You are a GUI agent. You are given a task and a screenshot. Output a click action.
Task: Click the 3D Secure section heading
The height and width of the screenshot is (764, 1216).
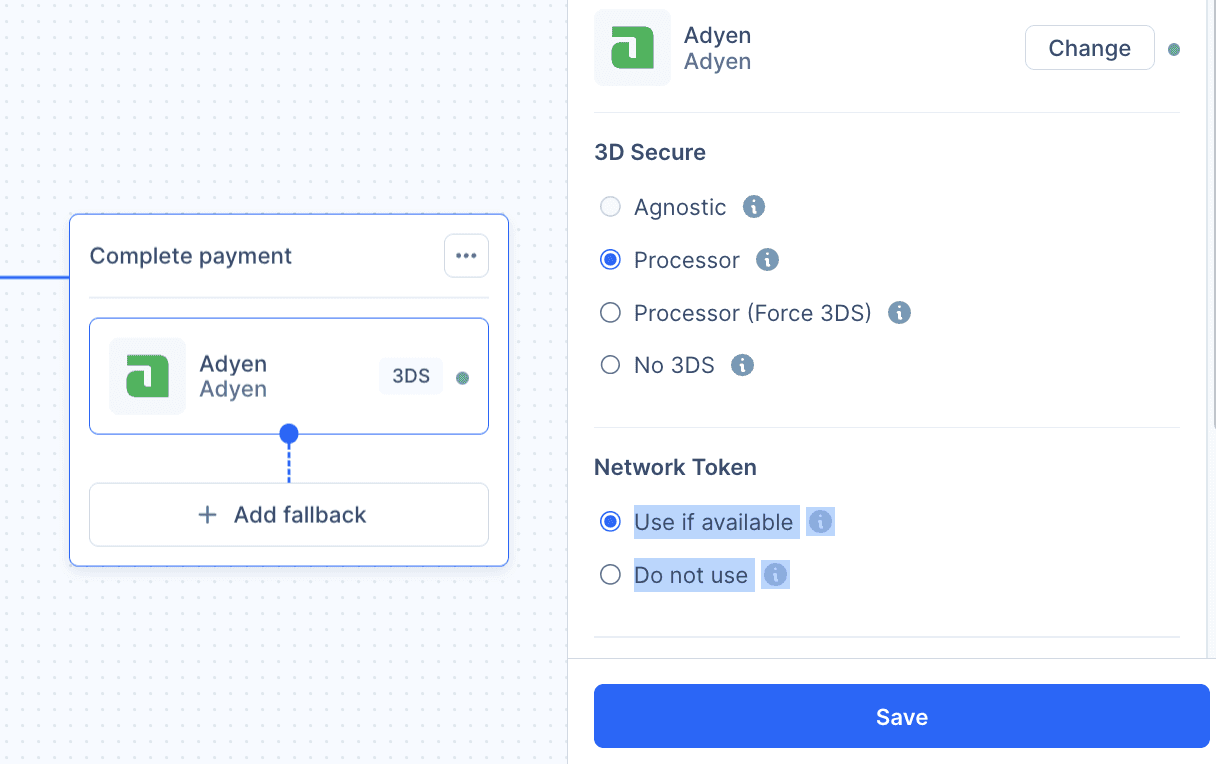tap(650, 152)
